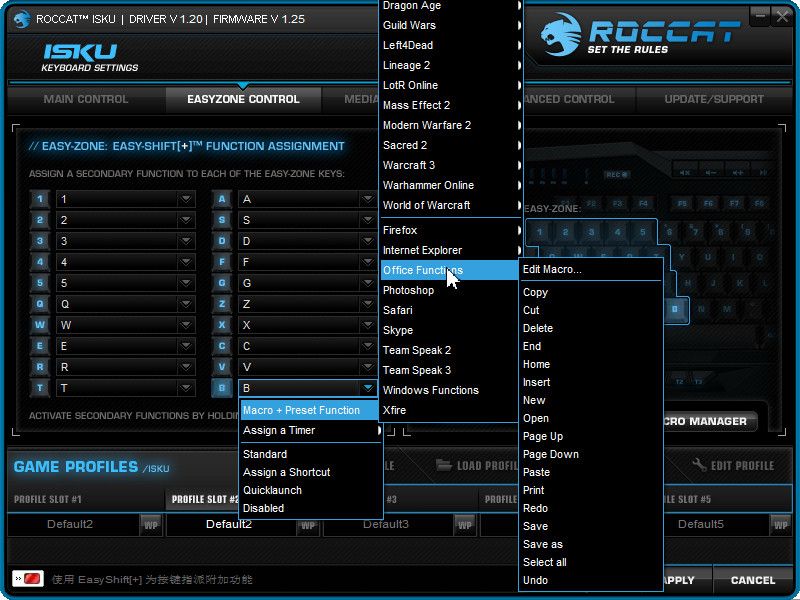The width and height of the screenshot is (800, 600).
Task: Select Paste in the Office Functions submenu
Action: click(591, 472)
